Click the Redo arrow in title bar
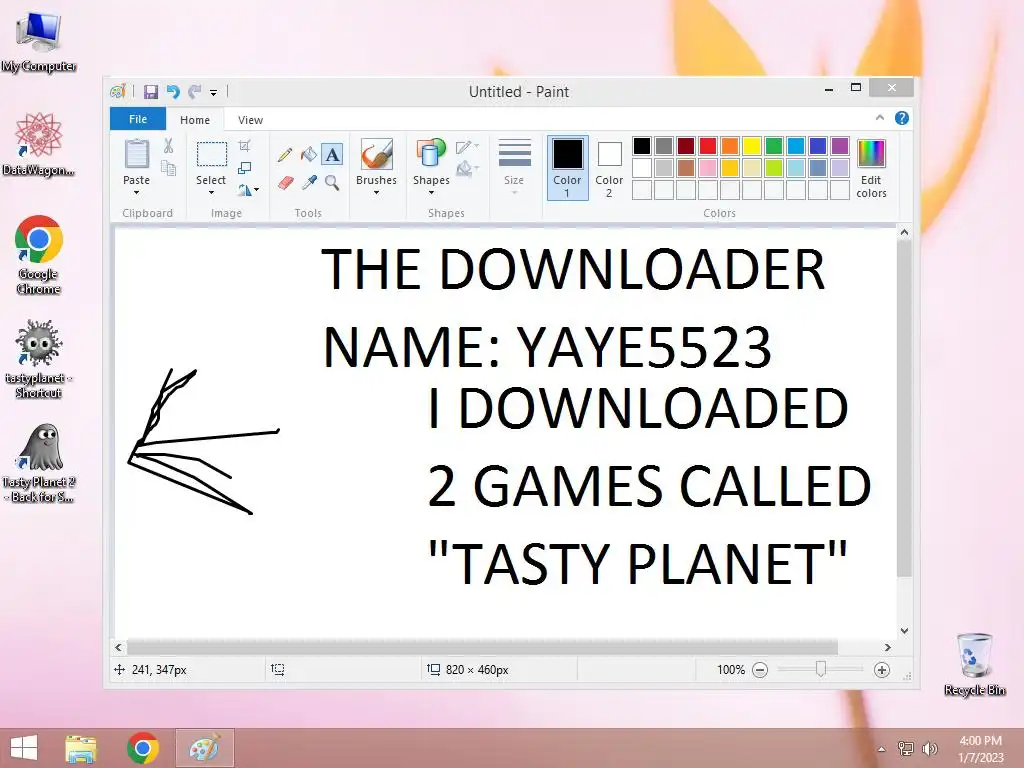The height and width of the screenshot is (768, 1024). click(x=194, y=91)
